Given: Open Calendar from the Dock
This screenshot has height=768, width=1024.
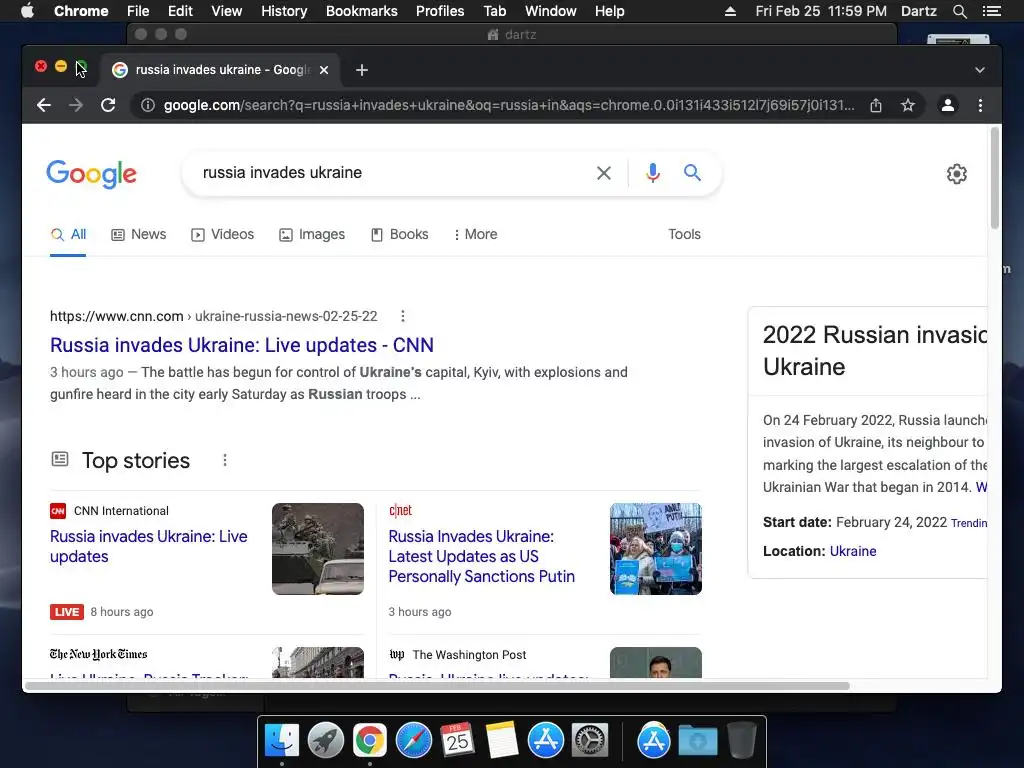Looking at the screenshot, I should tap(457, 740).
